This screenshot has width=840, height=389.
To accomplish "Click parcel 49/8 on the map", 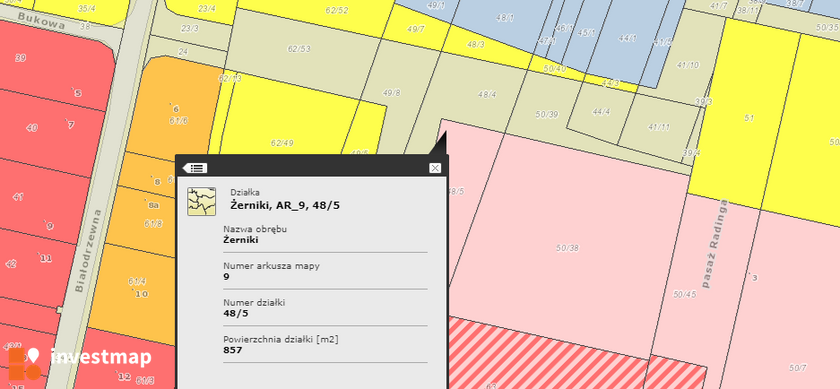I will (391, 93).
